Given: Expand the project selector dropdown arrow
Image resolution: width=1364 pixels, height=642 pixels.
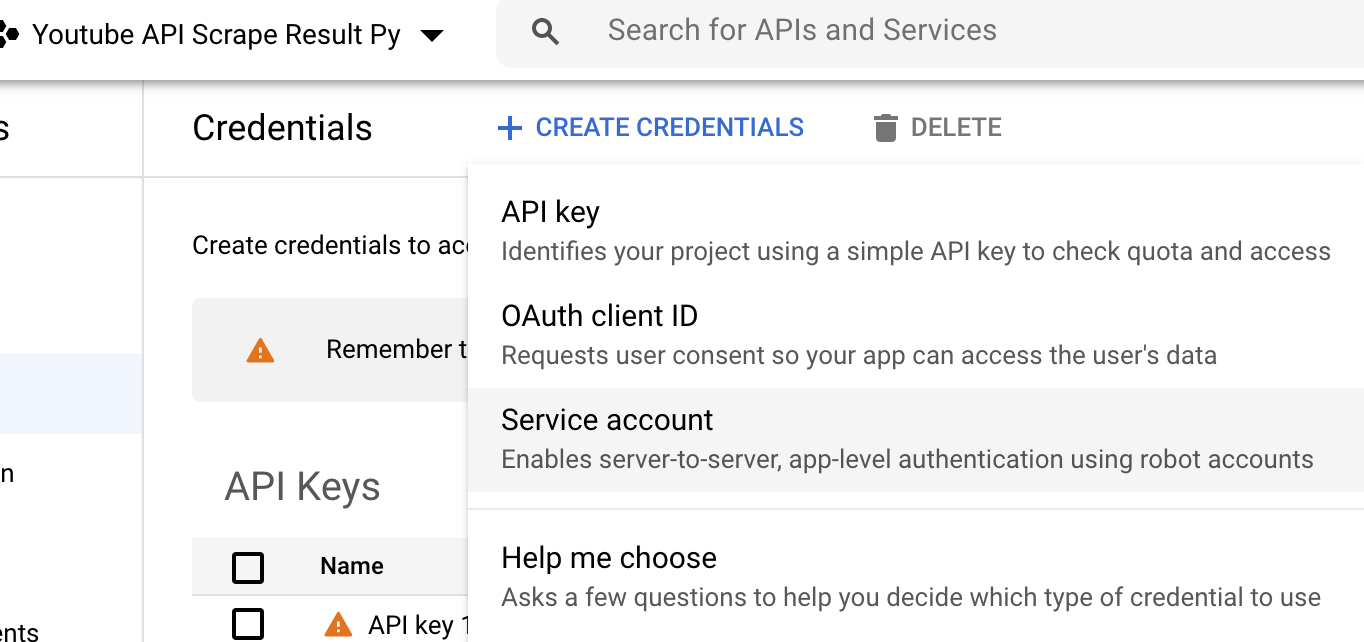Looking at the screenshot, I should [x=432, y=36].
